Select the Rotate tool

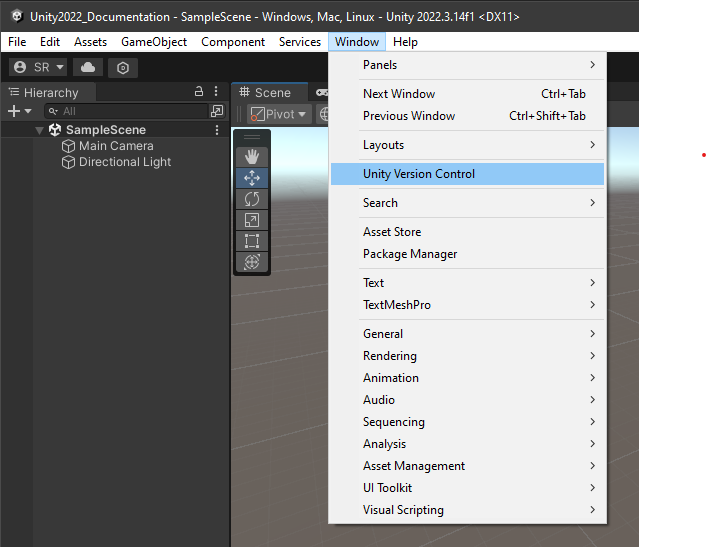click(251, 198)
